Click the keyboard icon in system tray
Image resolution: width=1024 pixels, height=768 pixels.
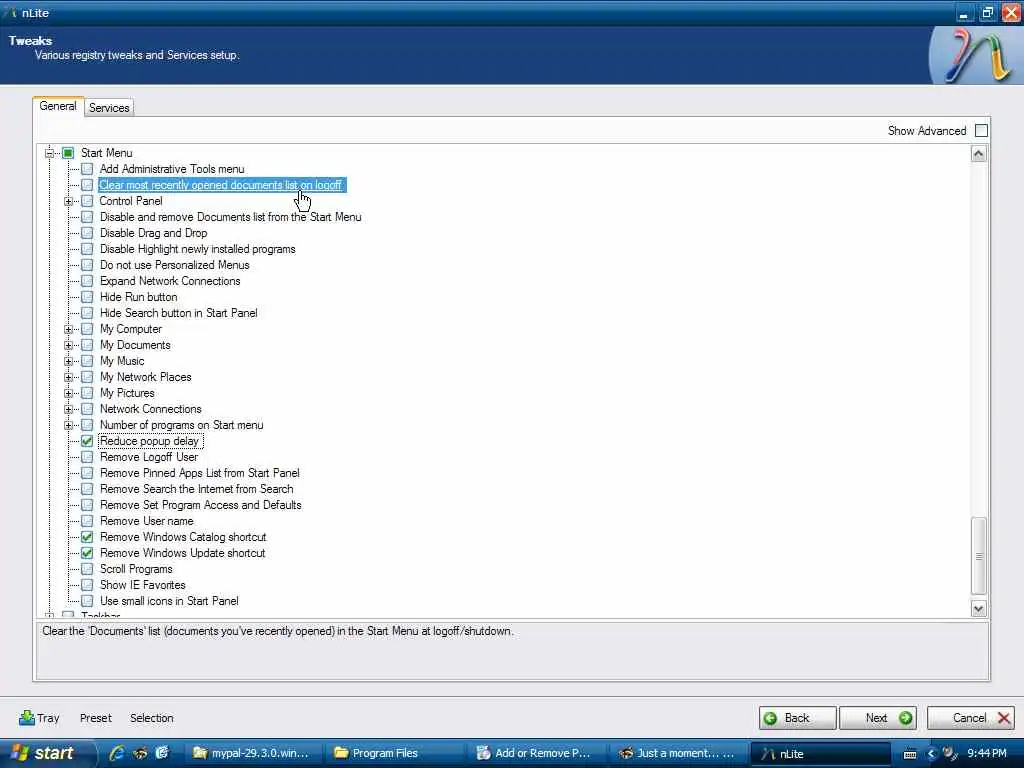[910, 754]
